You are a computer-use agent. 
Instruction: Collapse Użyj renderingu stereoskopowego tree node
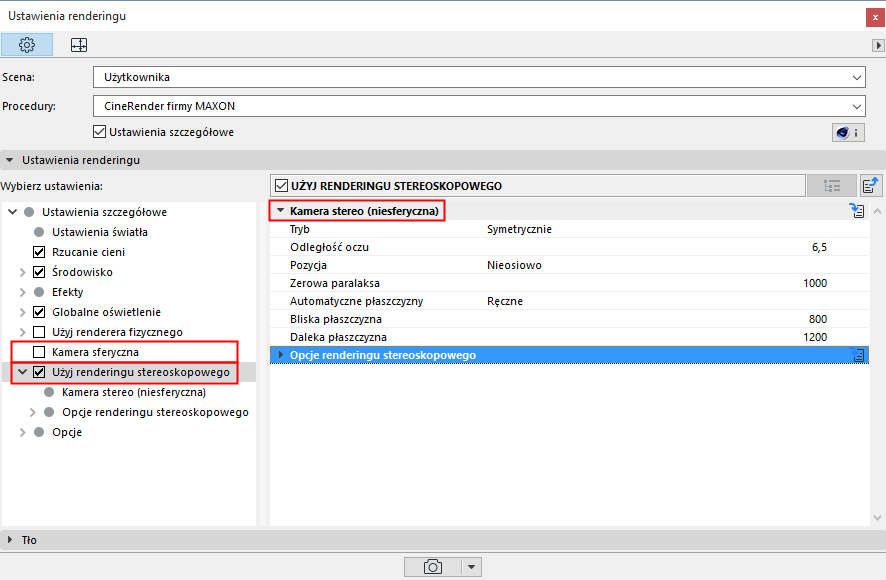[x=23, y=372]
